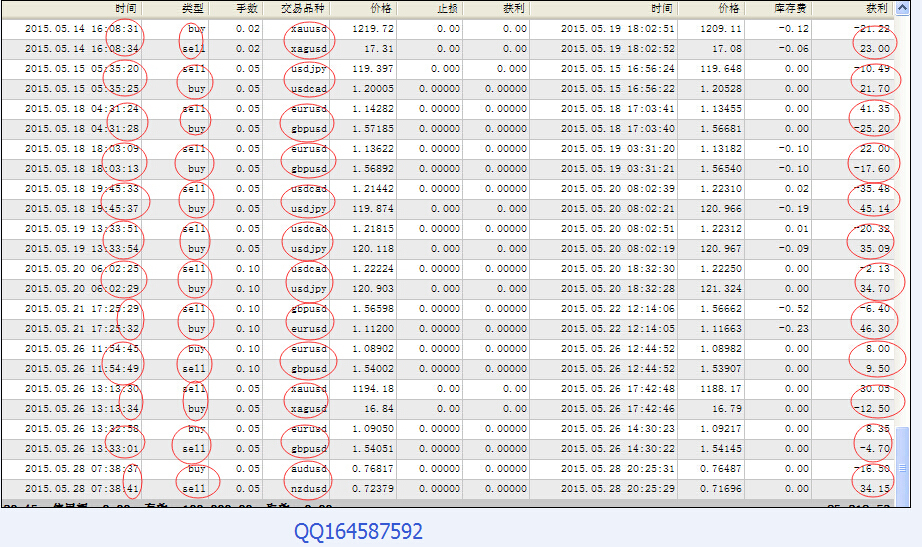This screenshot has width=922, height=547.
Task: Click the 时间 header left of 类型
Action: pos(125,8)
